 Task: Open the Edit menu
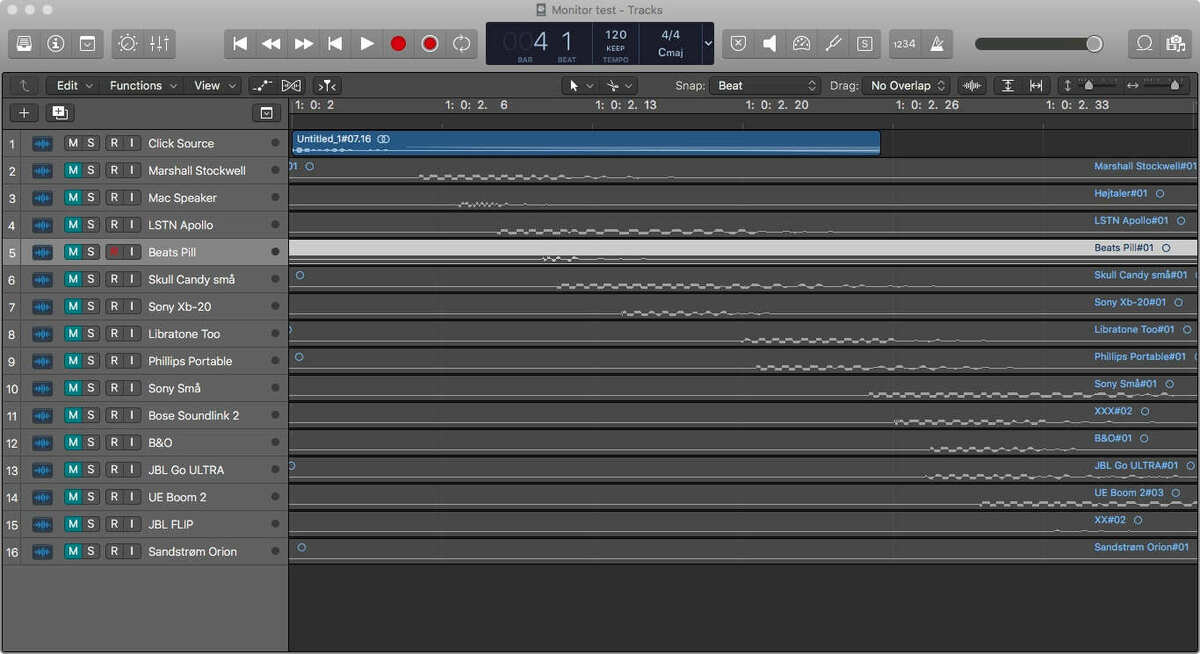click(74, 86)
